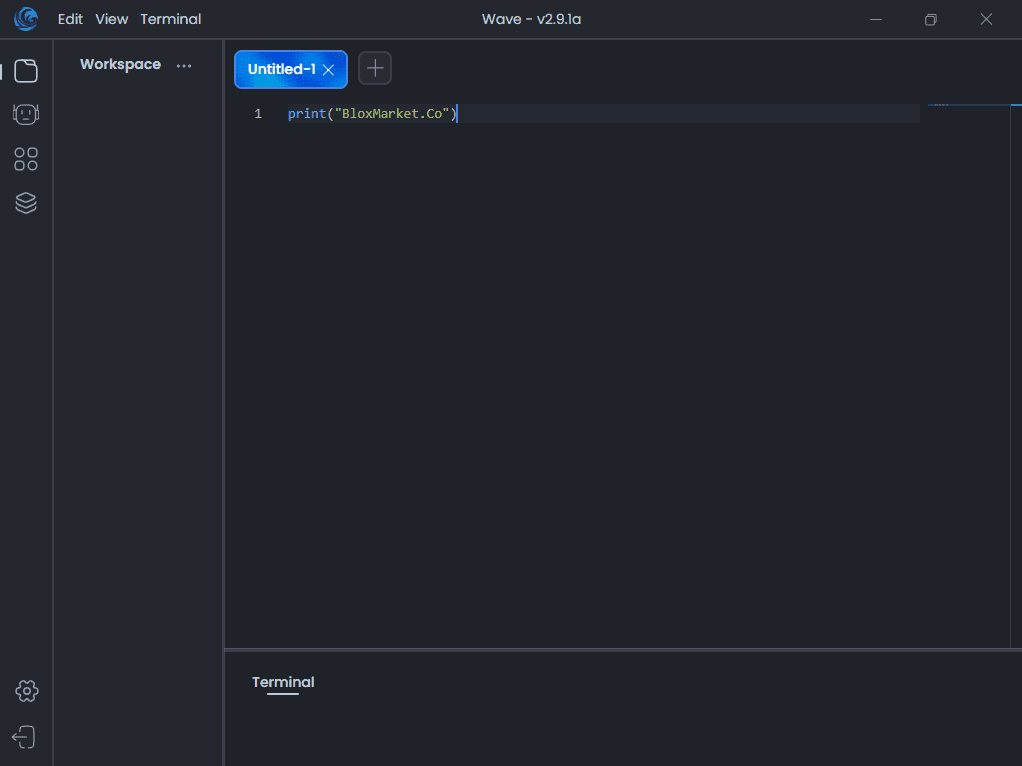Viewport: 1022px width, 766px height.
Task: Open the Edit menu
Action: [70, 19]
